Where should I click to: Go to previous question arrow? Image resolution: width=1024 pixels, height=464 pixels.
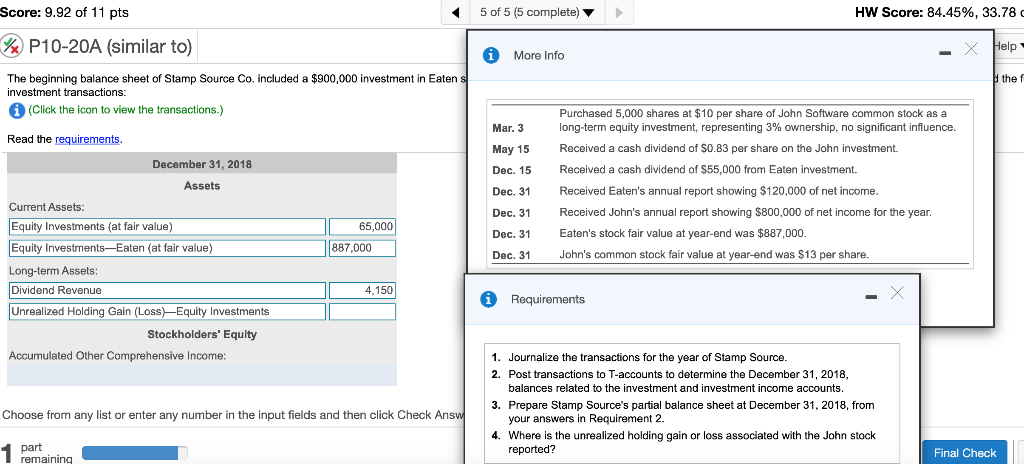coord(458,12)
